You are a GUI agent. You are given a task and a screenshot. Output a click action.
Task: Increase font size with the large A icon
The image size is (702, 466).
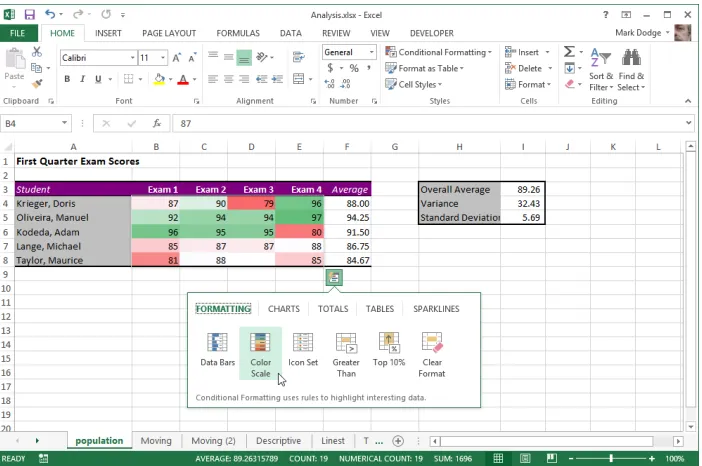pos(176,58)
